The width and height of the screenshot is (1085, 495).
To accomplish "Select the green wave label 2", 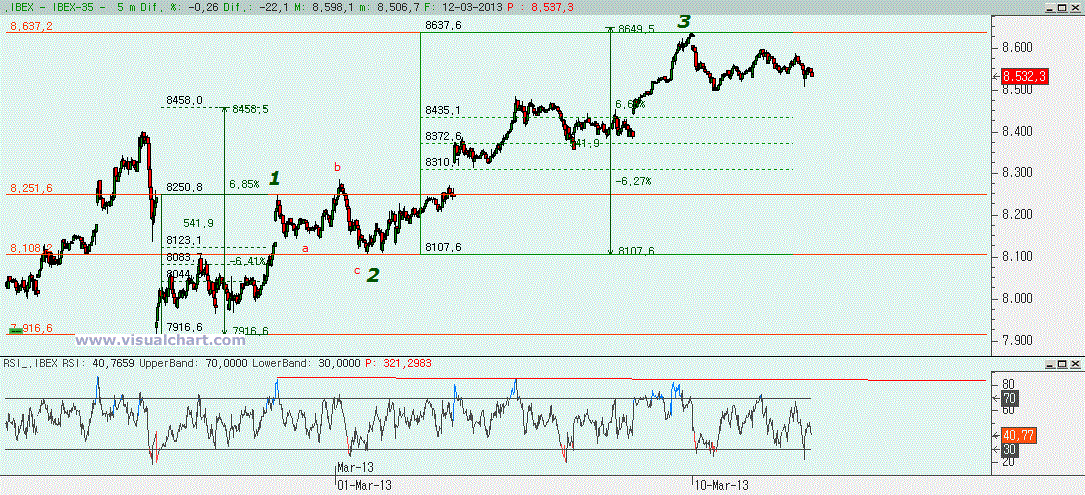I will pos(373,276).
